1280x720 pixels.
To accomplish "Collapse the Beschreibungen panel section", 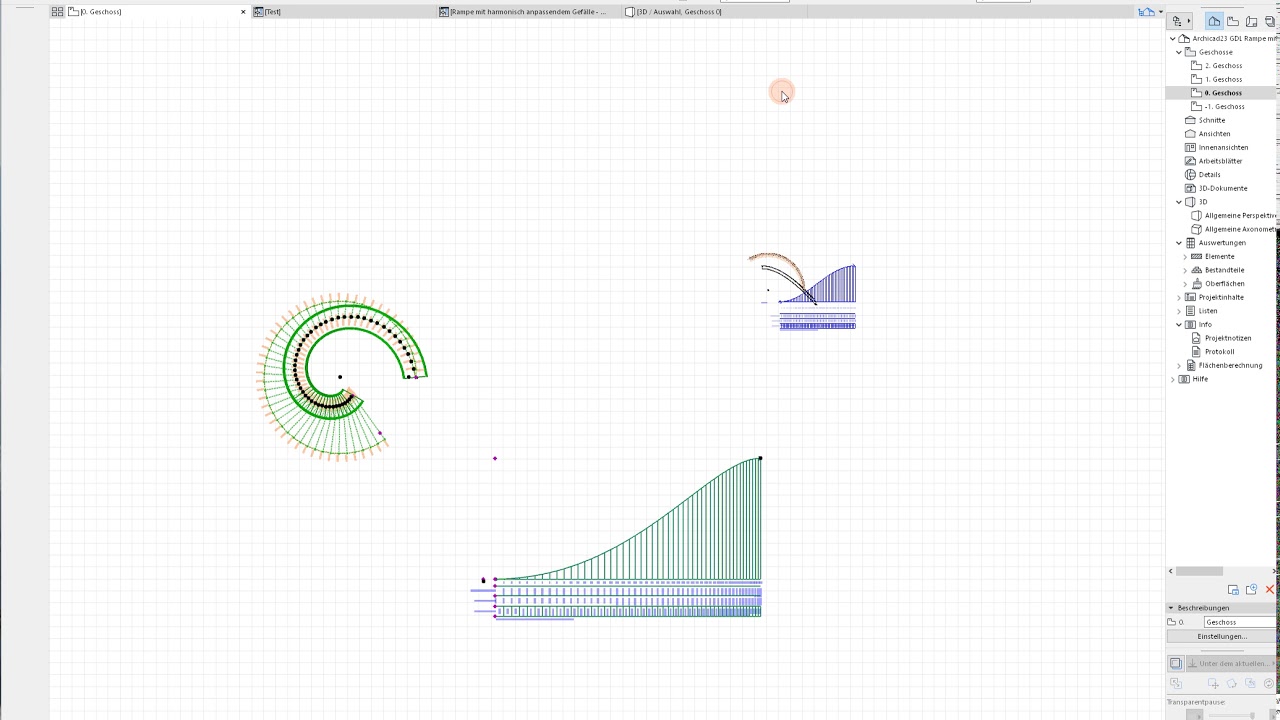I will click(1171, 608).
